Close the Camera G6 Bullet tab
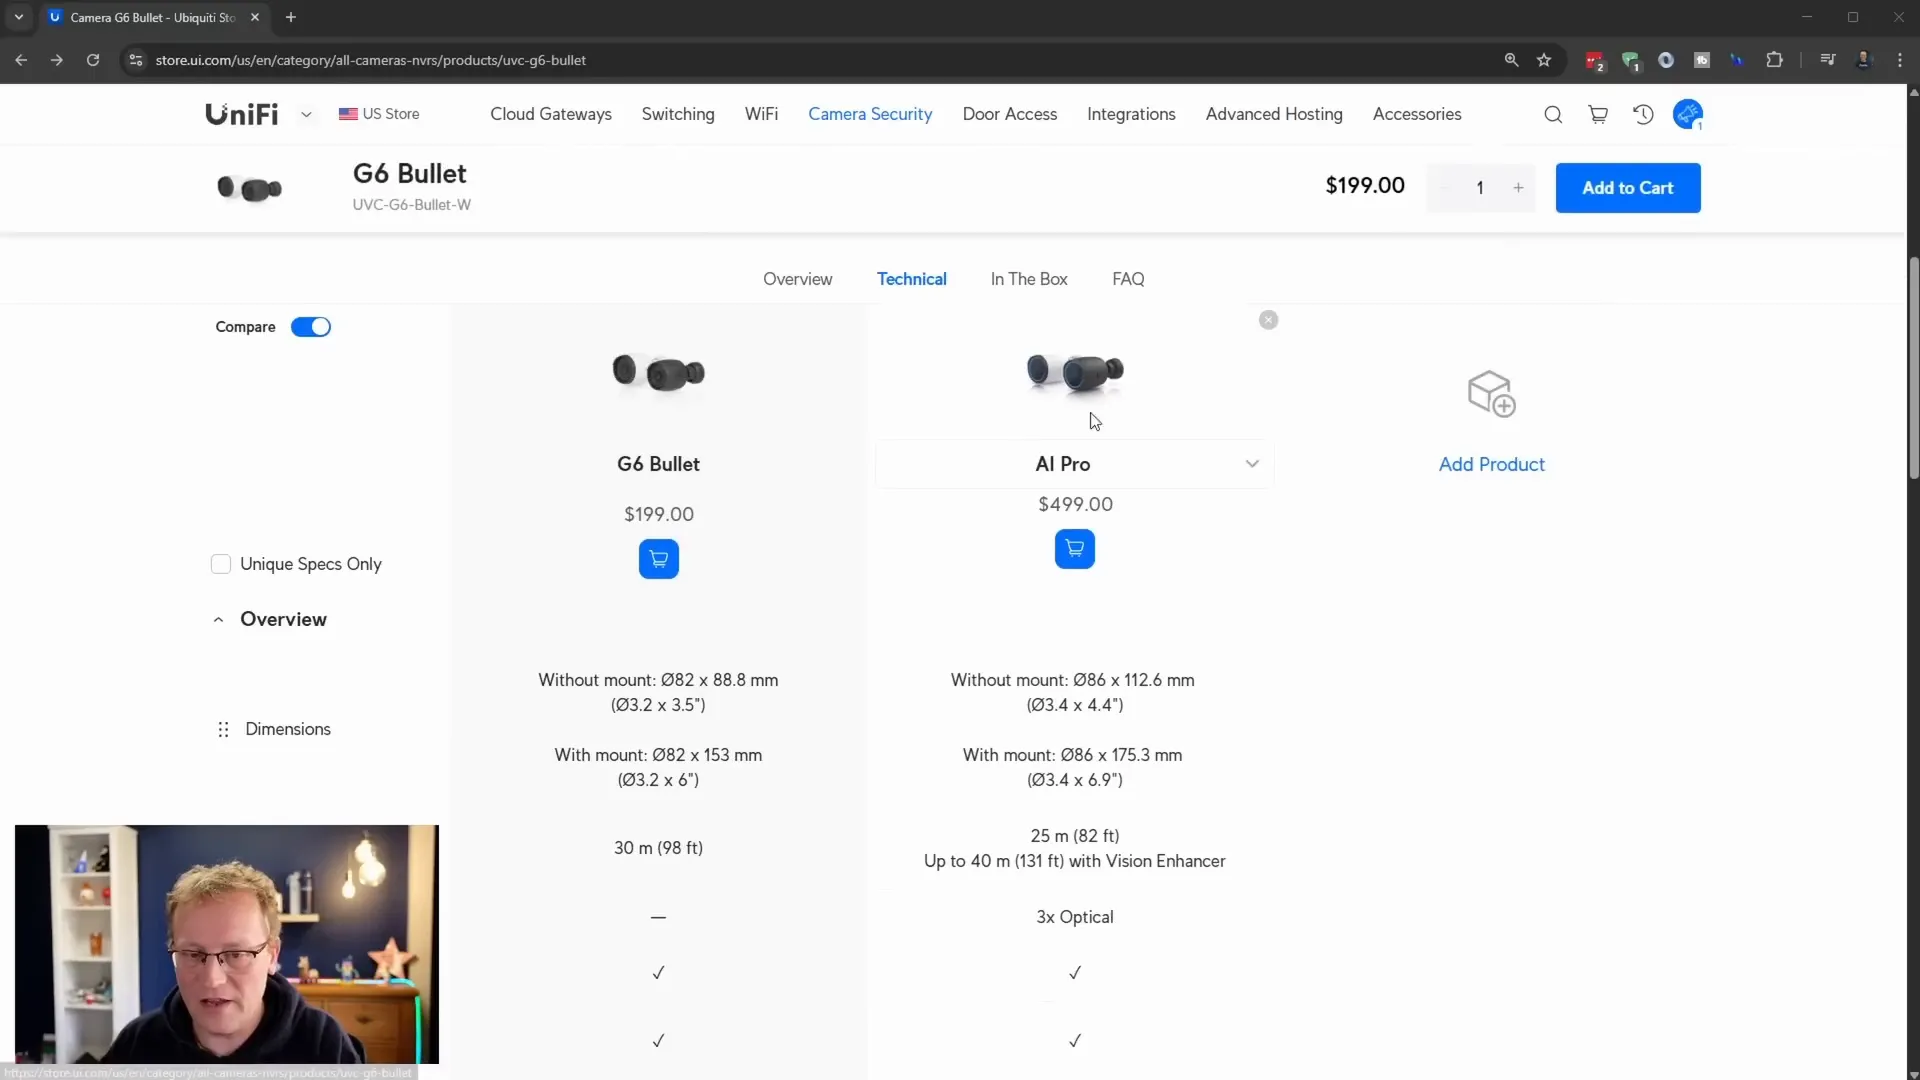The width and height of the screenshot is (1920, 1080). click(x=255, y=17)
